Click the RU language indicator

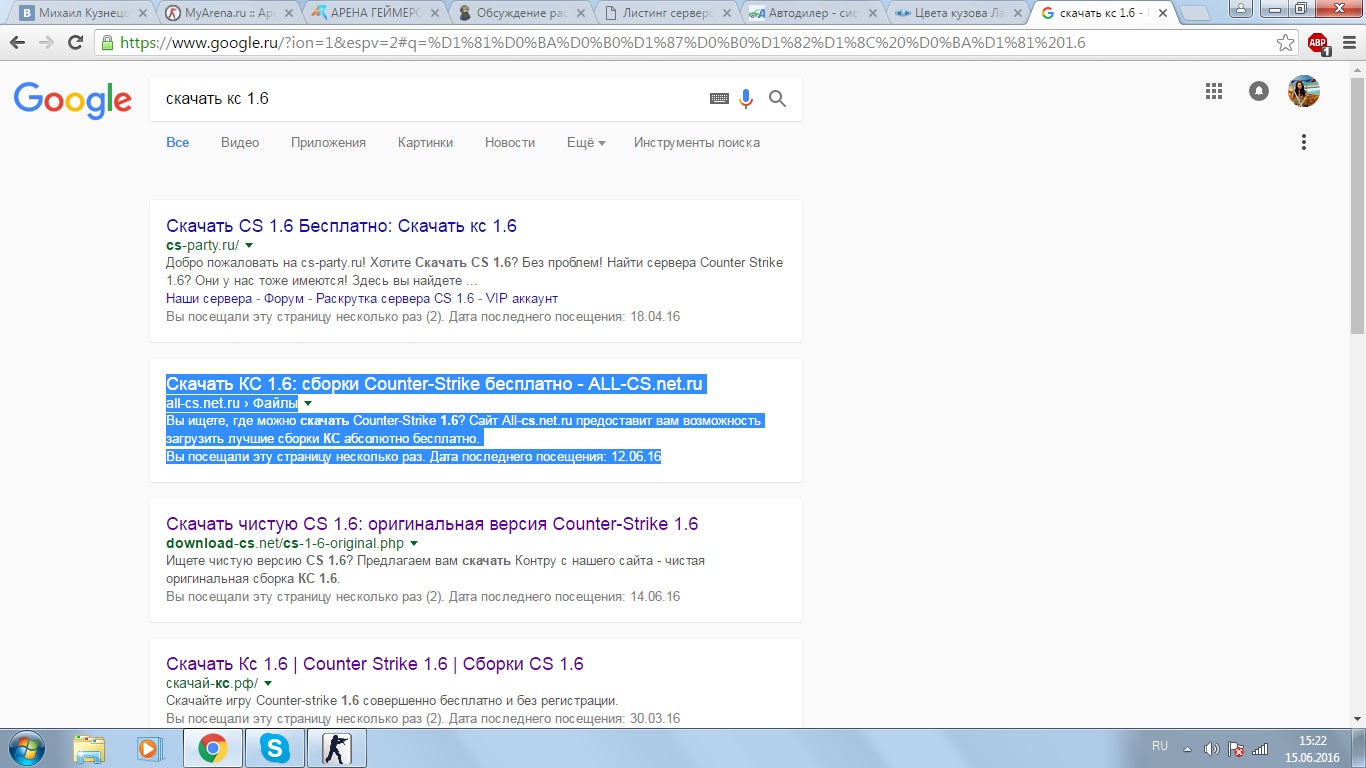[1160, 747]
